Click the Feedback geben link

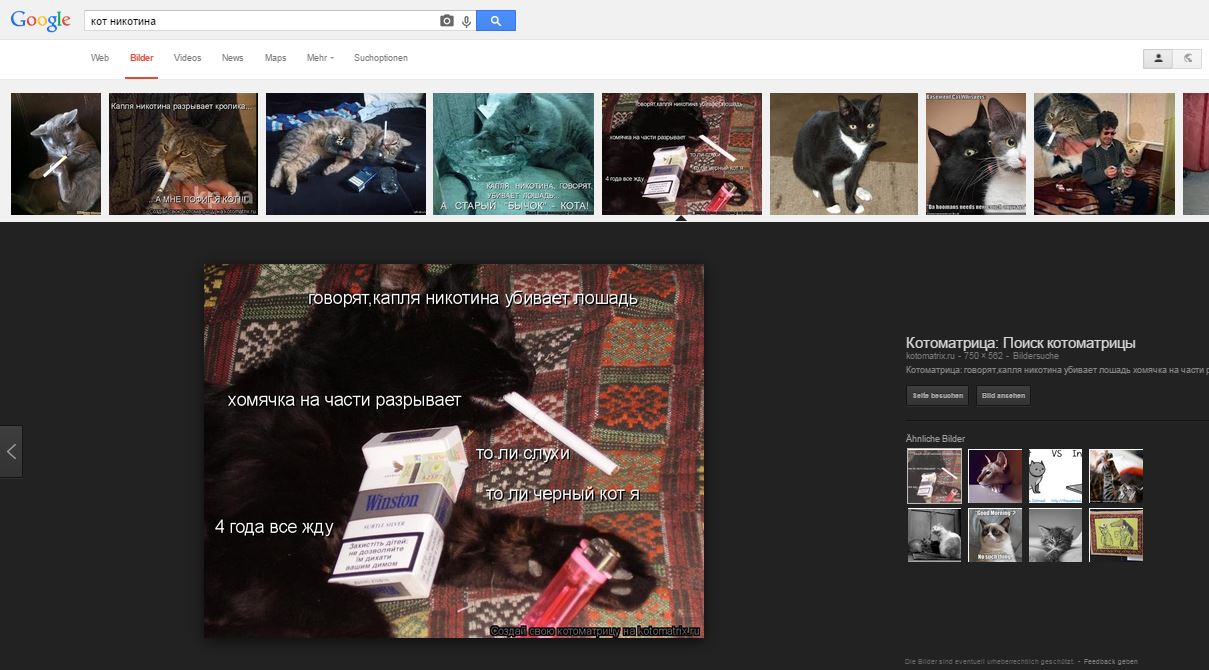click(1110, 662)
